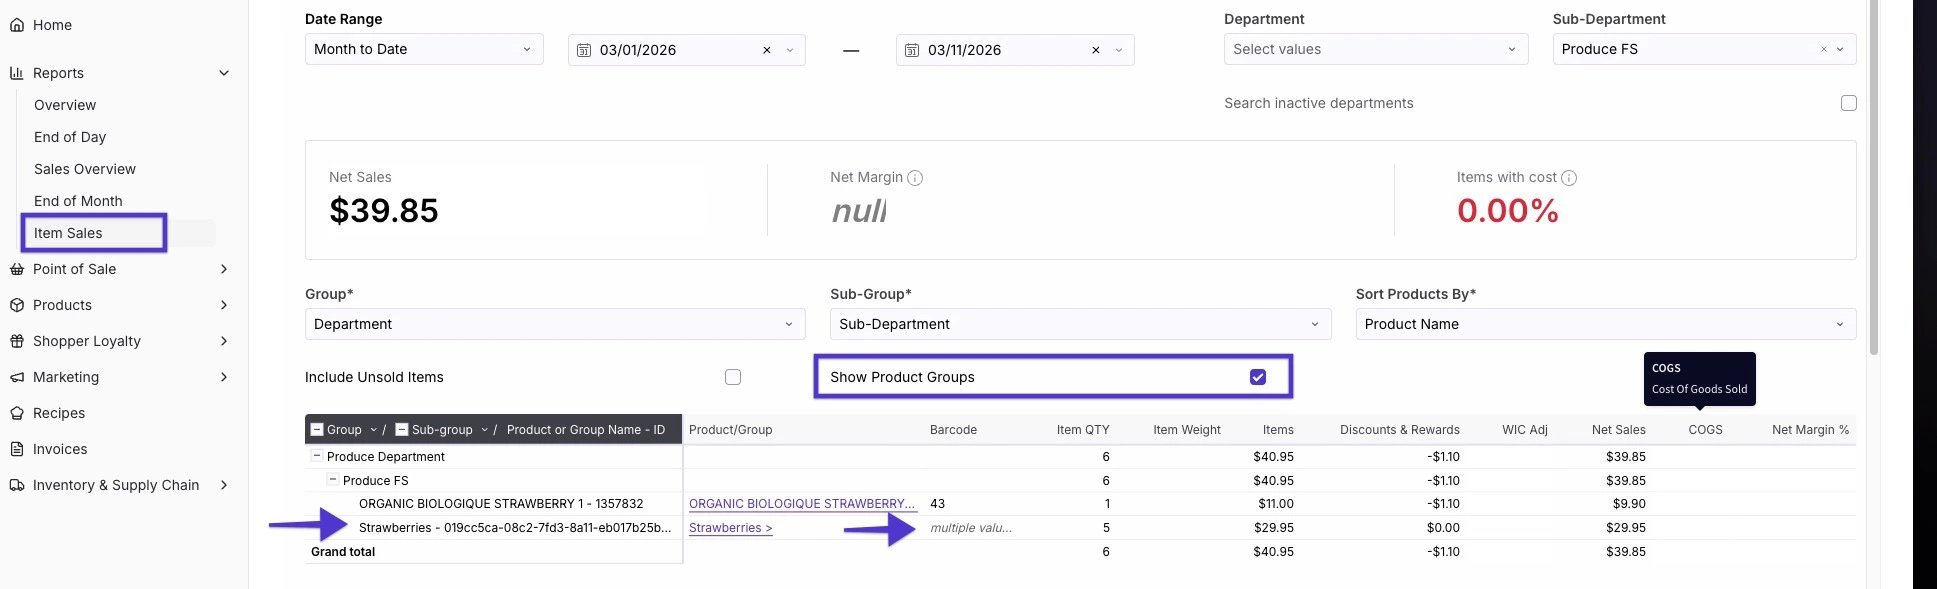Click the Reports bar chart icon
This screenshot has height=589, width=1937.
pyautogui.click(x=17, y=73)
